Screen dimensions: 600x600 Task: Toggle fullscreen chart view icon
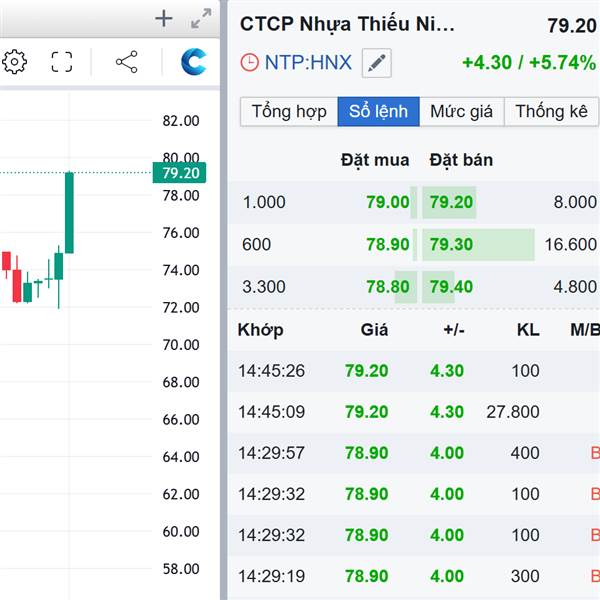click(x=62, y=62)
